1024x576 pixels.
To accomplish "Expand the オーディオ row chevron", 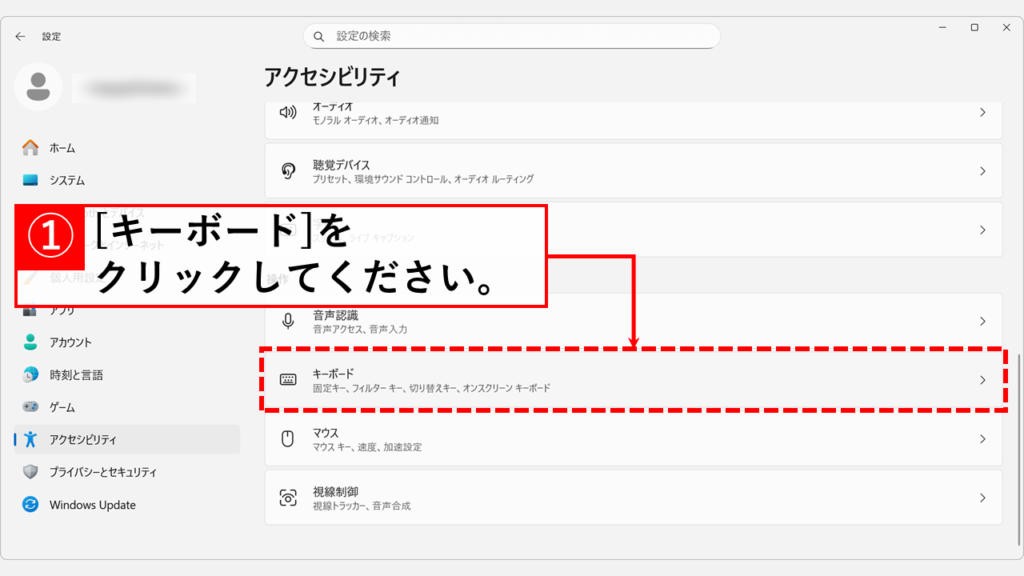I will click(x=982, y=112).
